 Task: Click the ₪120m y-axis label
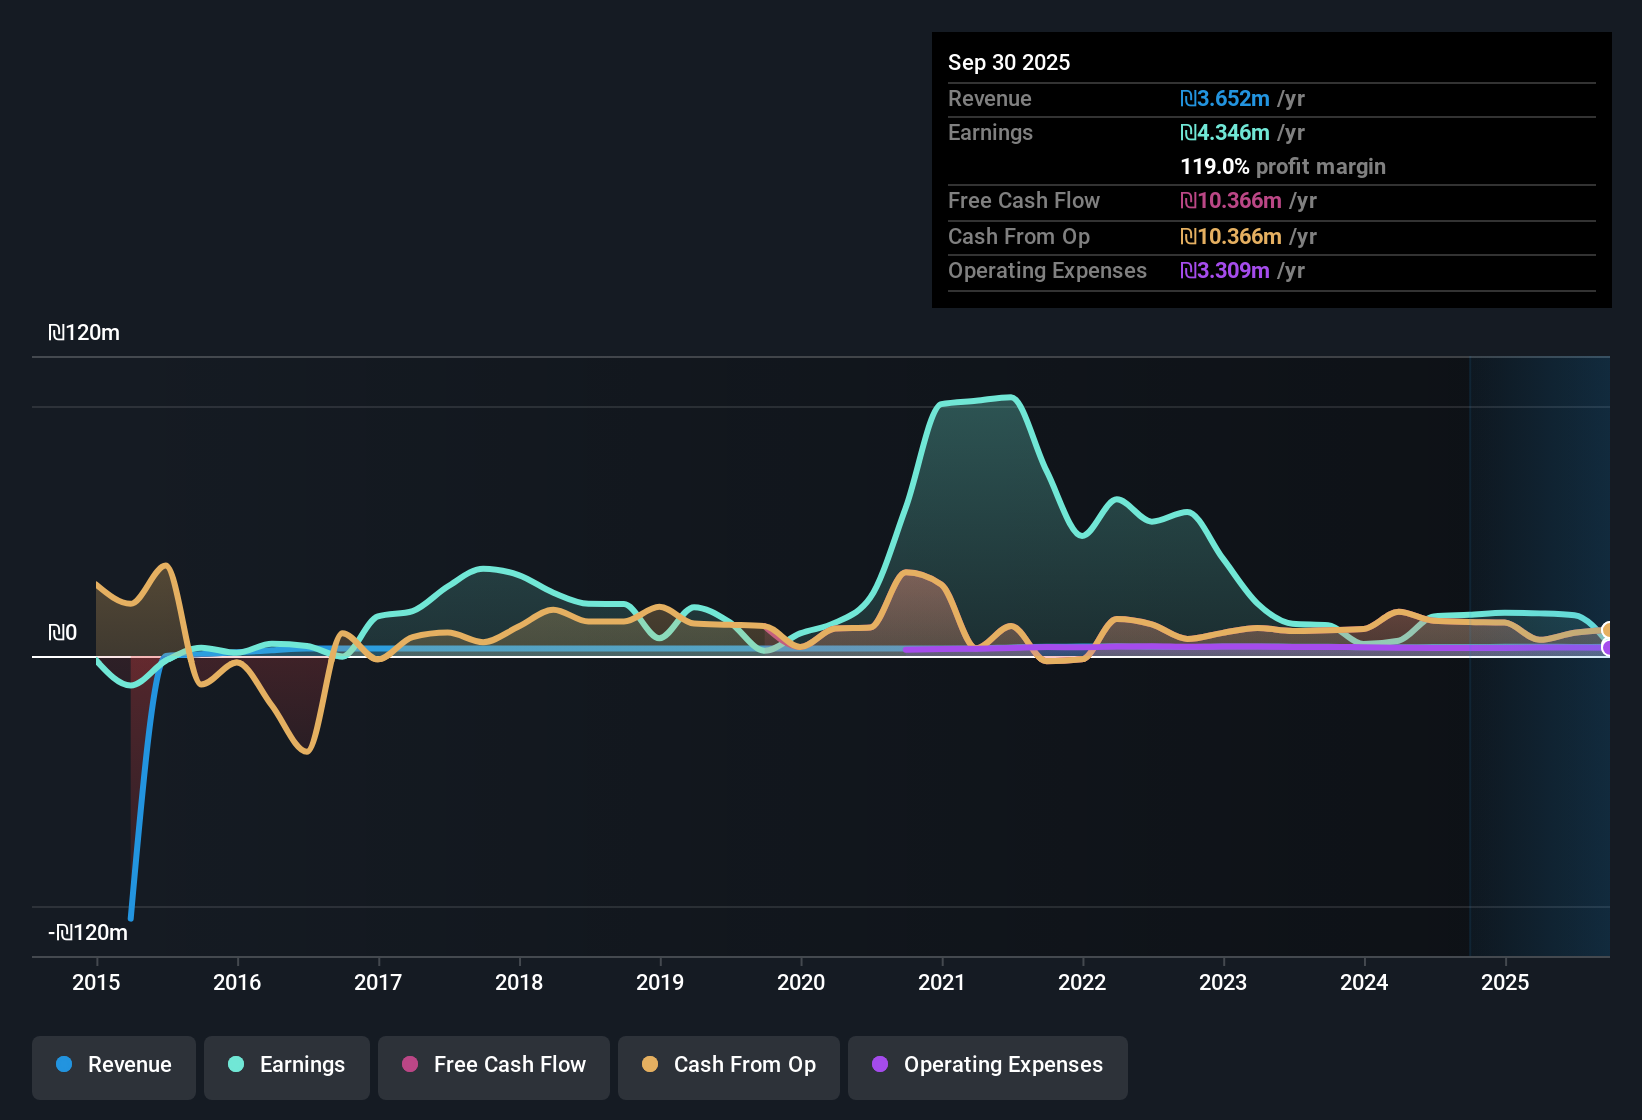tap(84, 333)
